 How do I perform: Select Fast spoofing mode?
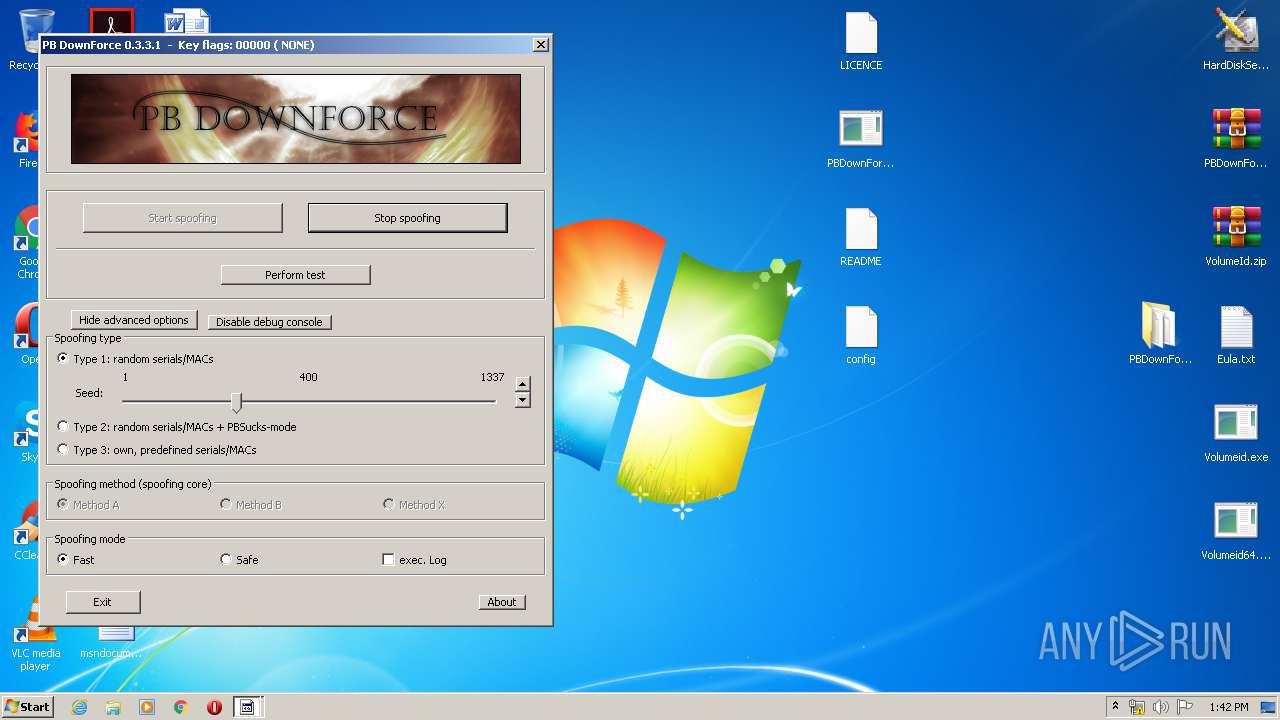[76, 560]
